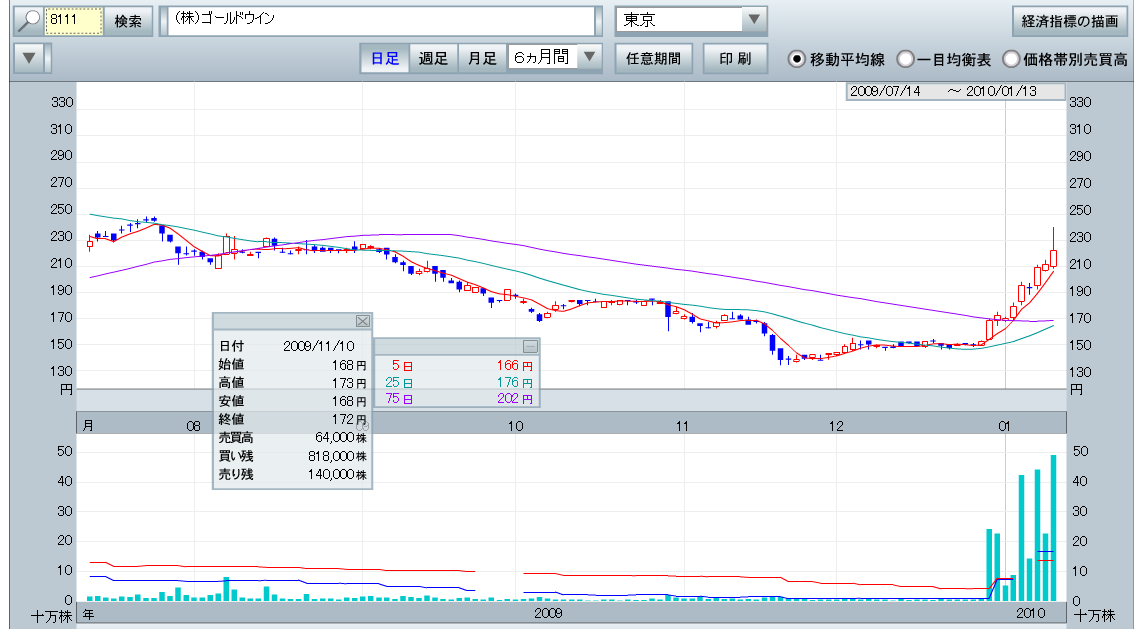Switch to the 日足 daily chart tab
Image resolution: width=1141 pixels, height=629 pixels.
coord(385,58)
